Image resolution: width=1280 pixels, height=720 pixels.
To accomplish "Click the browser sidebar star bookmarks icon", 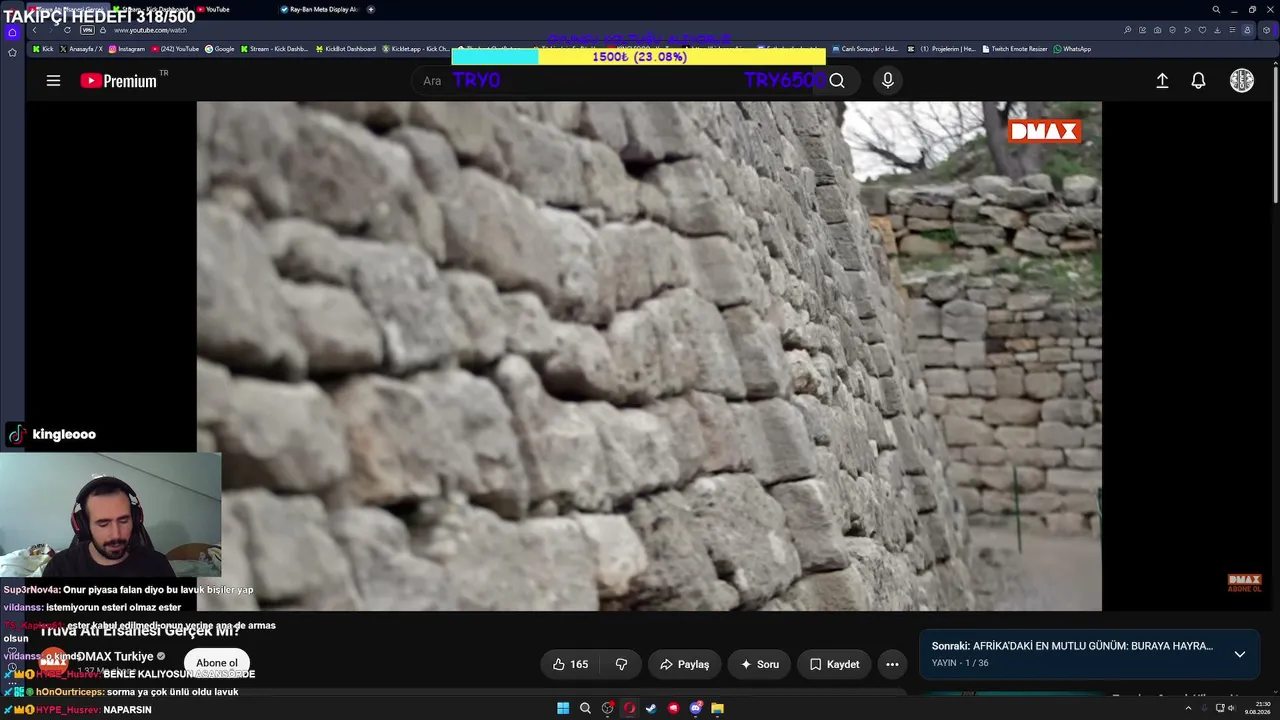I will pos(12,52).
